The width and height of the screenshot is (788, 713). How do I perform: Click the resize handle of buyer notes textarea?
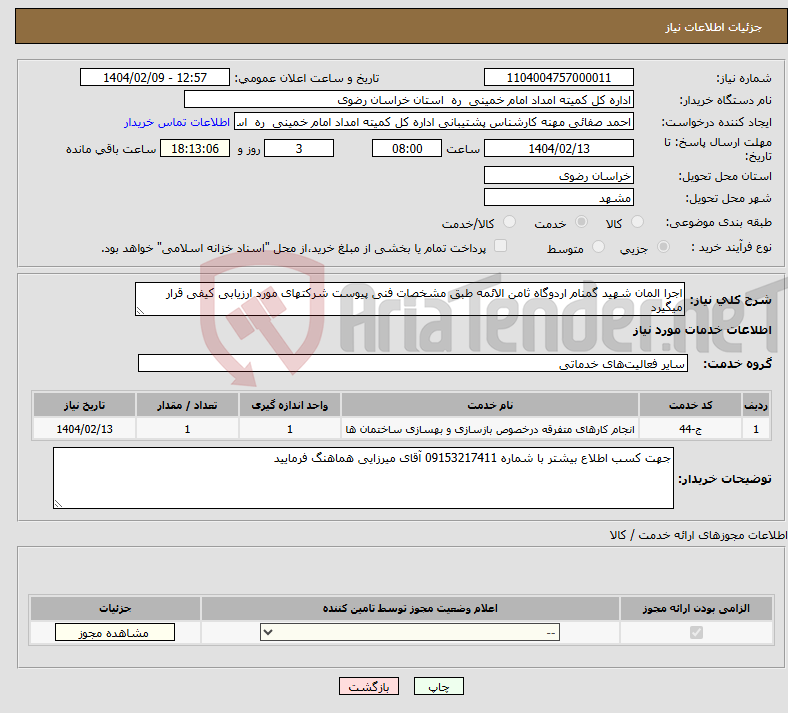pyautogui.click(x=58, y=503)
